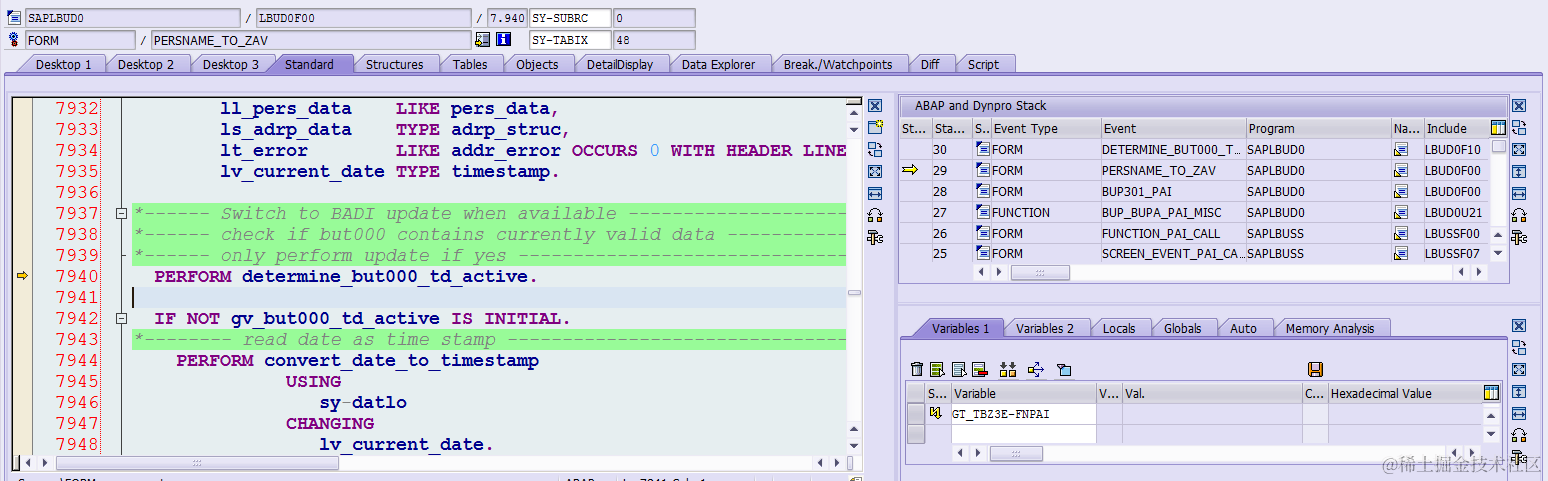Click New Tool icon beside code editor
This screenshot has height=481, width=1548.
click(x=875, y=128)
